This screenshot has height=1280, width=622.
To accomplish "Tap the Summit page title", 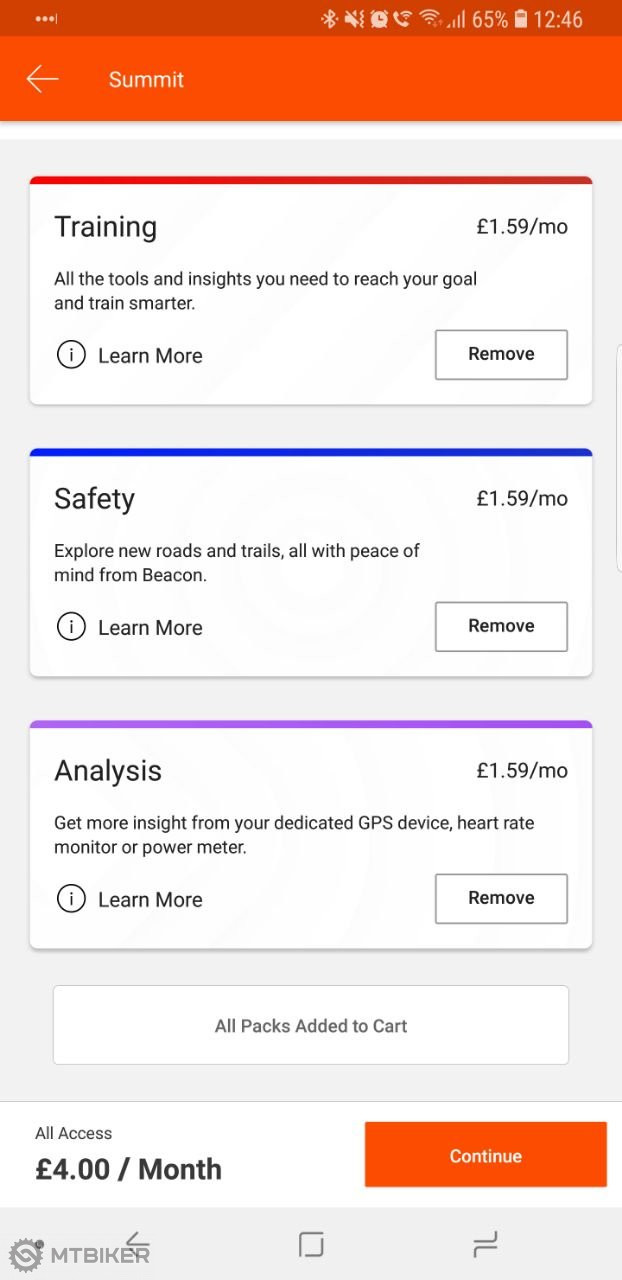I will pyautogui.click(x=146, y=80).
